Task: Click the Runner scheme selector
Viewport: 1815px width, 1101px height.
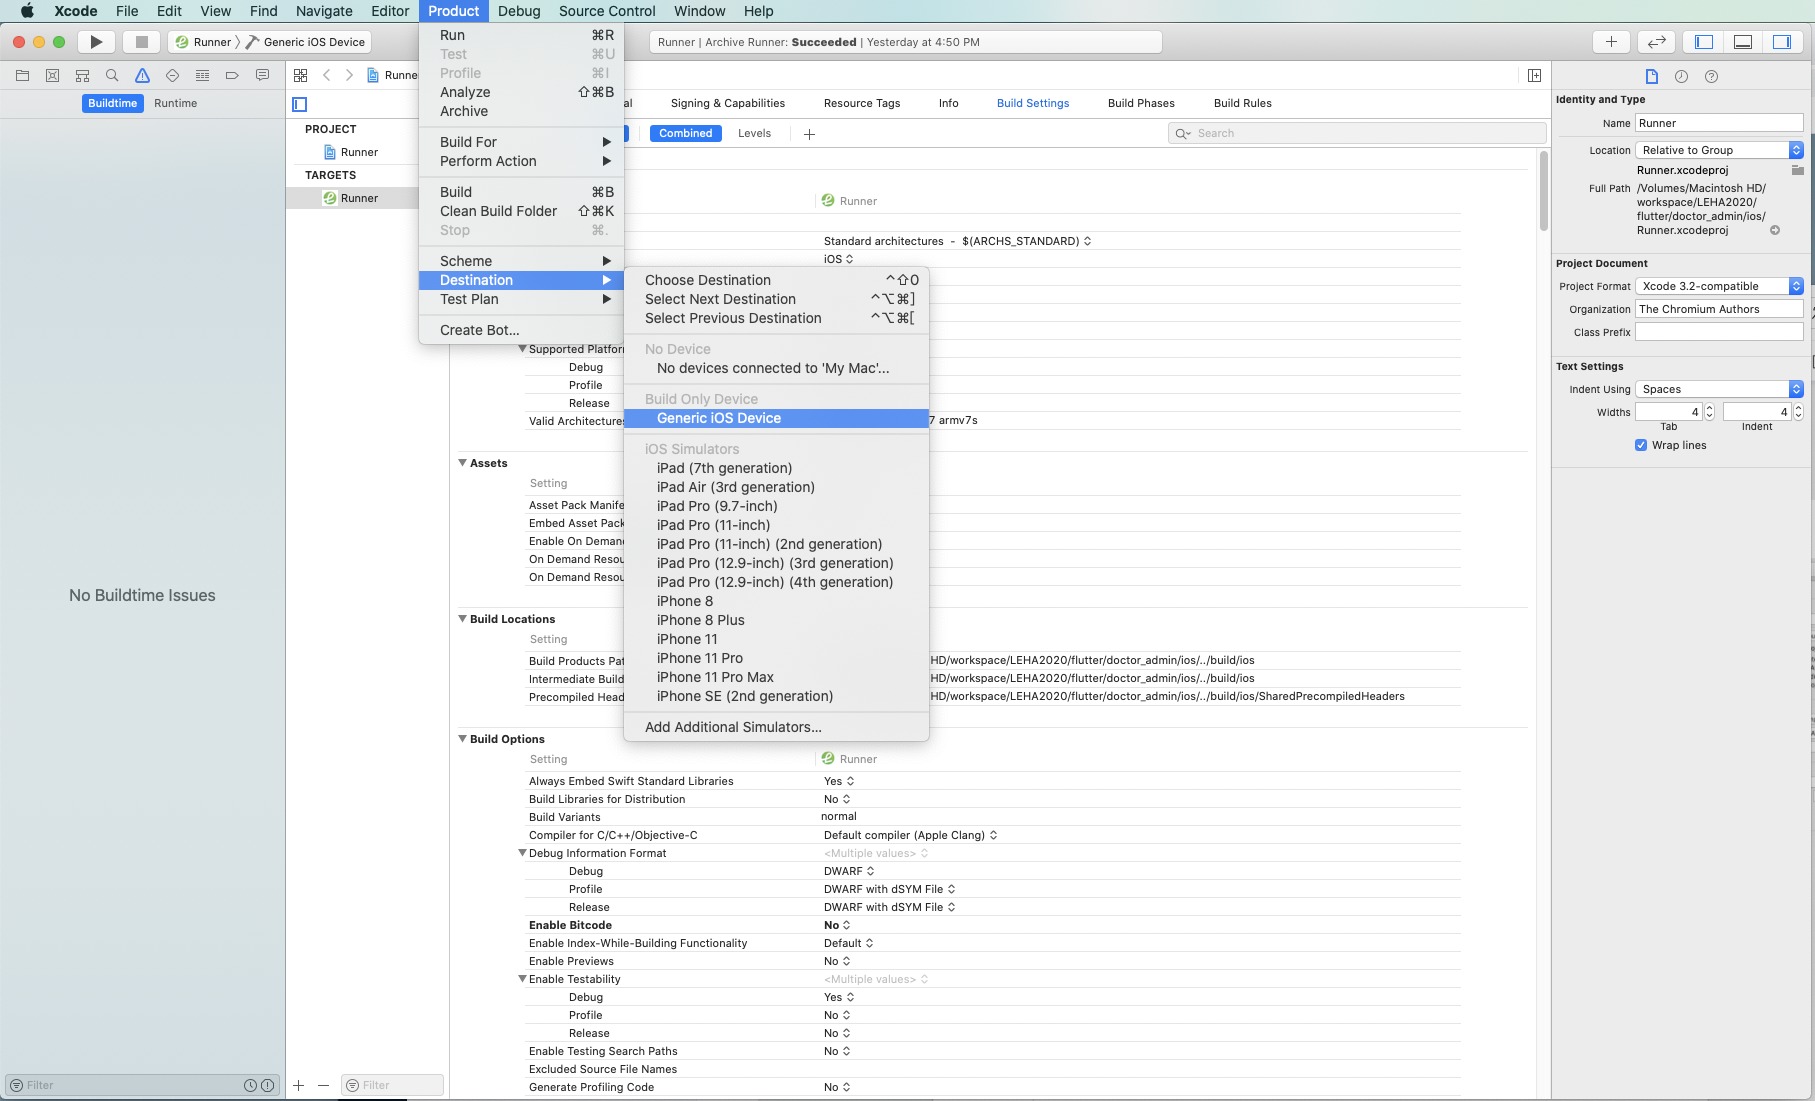Action: [x=203, y=42]
